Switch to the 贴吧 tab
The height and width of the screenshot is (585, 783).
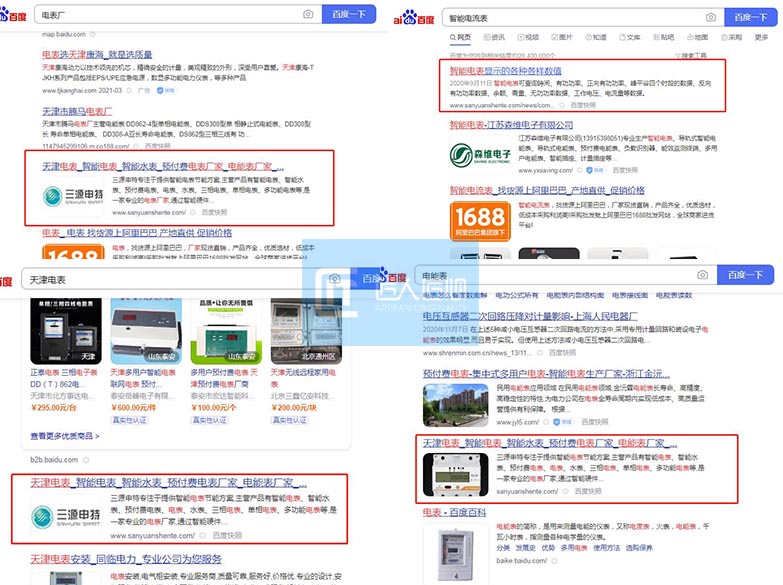coord(664,37)
